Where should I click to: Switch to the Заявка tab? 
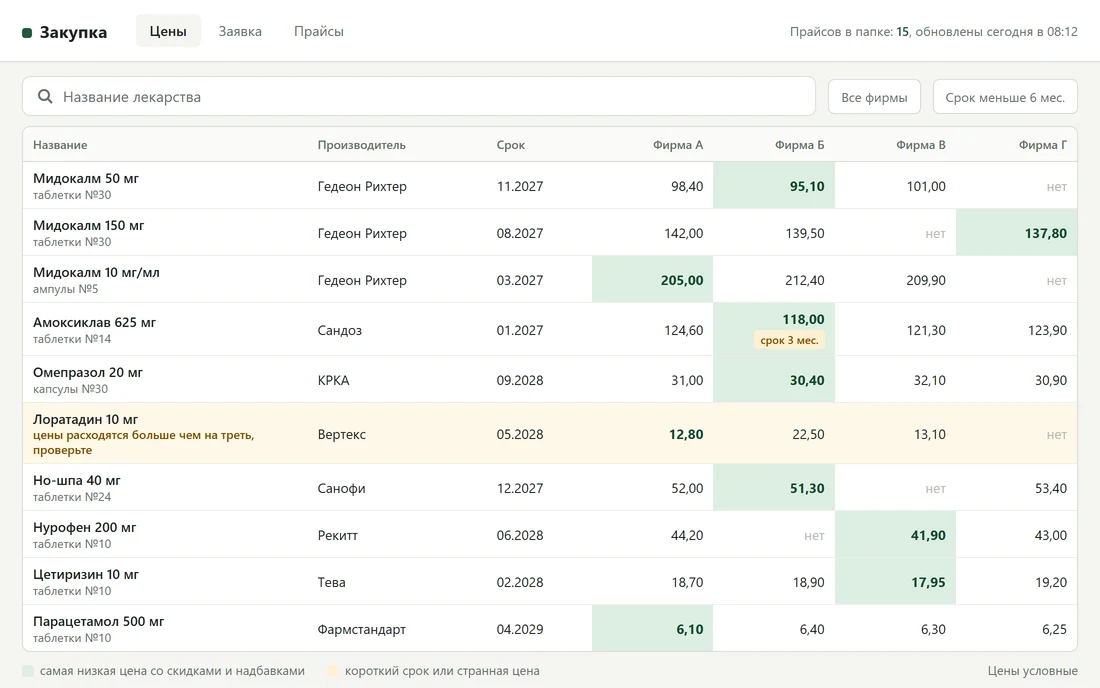[240, 31]
